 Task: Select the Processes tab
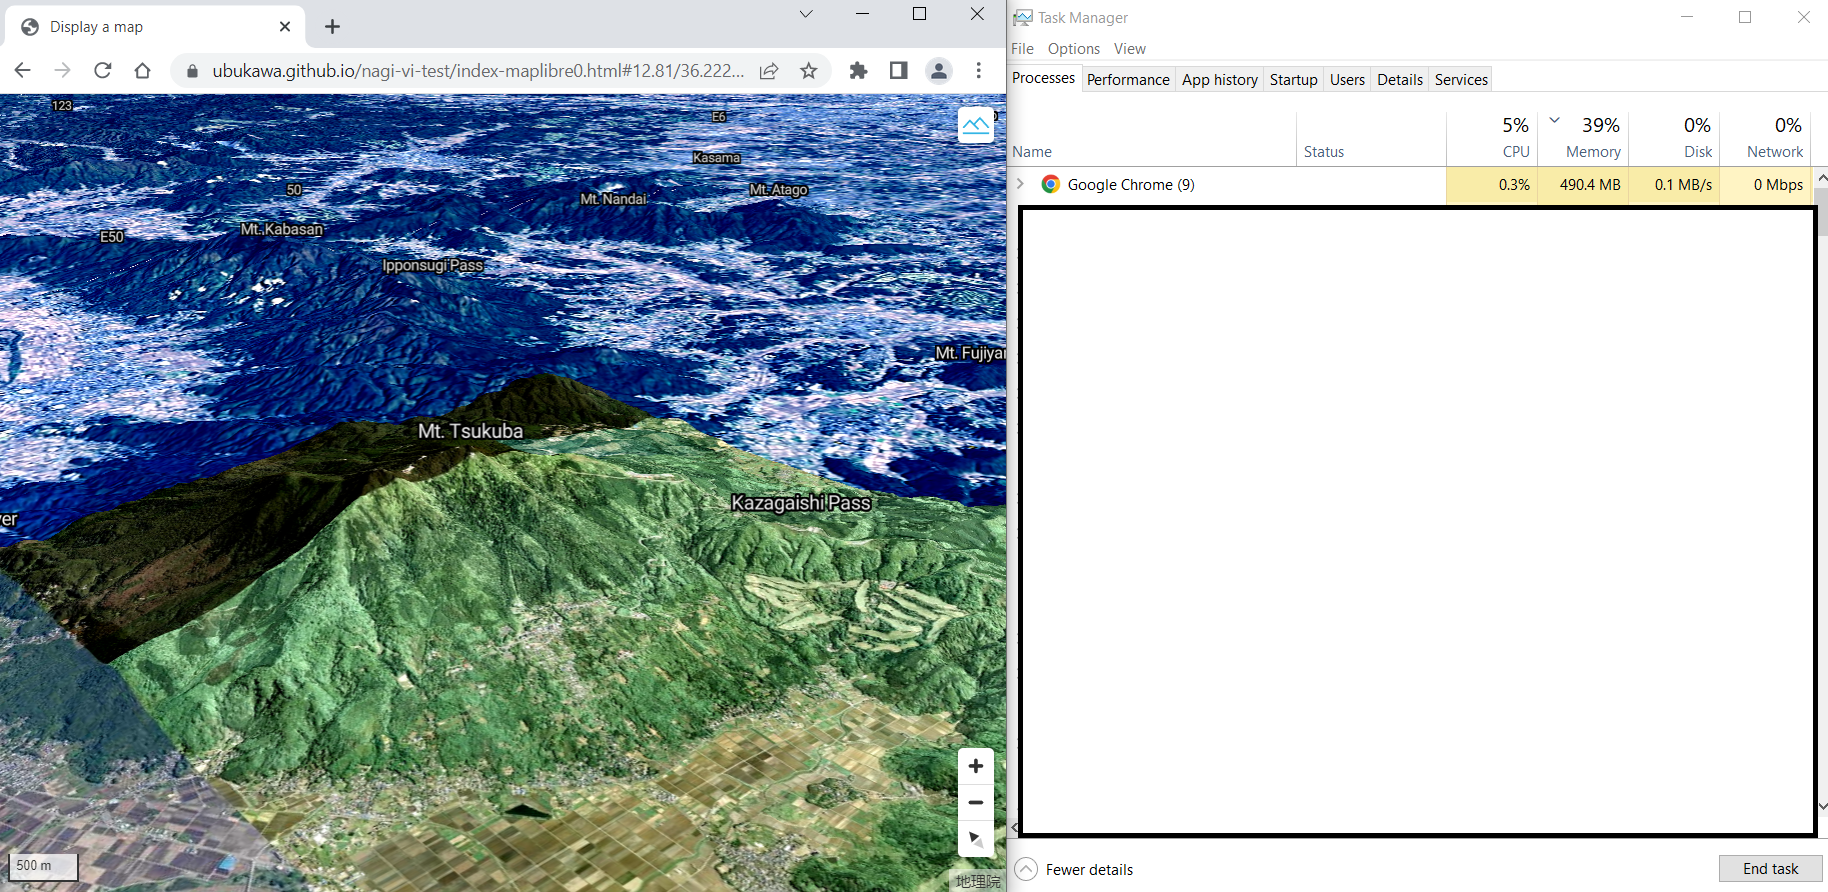1043,78
